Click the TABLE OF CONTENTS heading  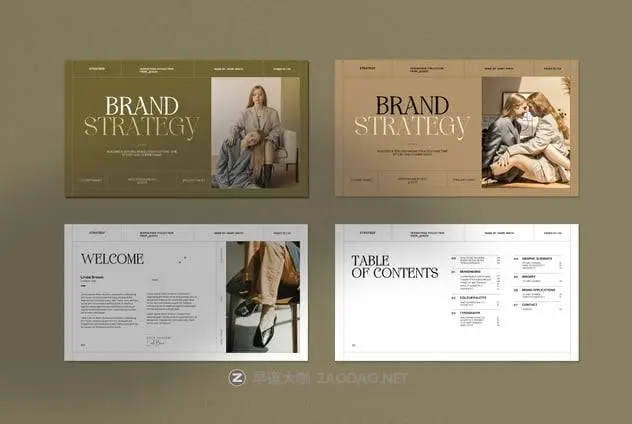point(394,266)
